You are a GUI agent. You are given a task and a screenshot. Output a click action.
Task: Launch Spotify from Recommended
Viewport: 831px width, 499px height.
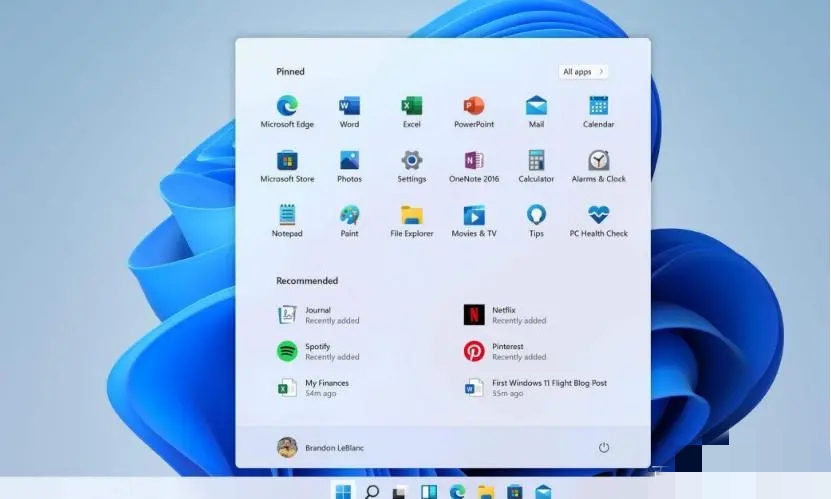click(x=319, y=351)
